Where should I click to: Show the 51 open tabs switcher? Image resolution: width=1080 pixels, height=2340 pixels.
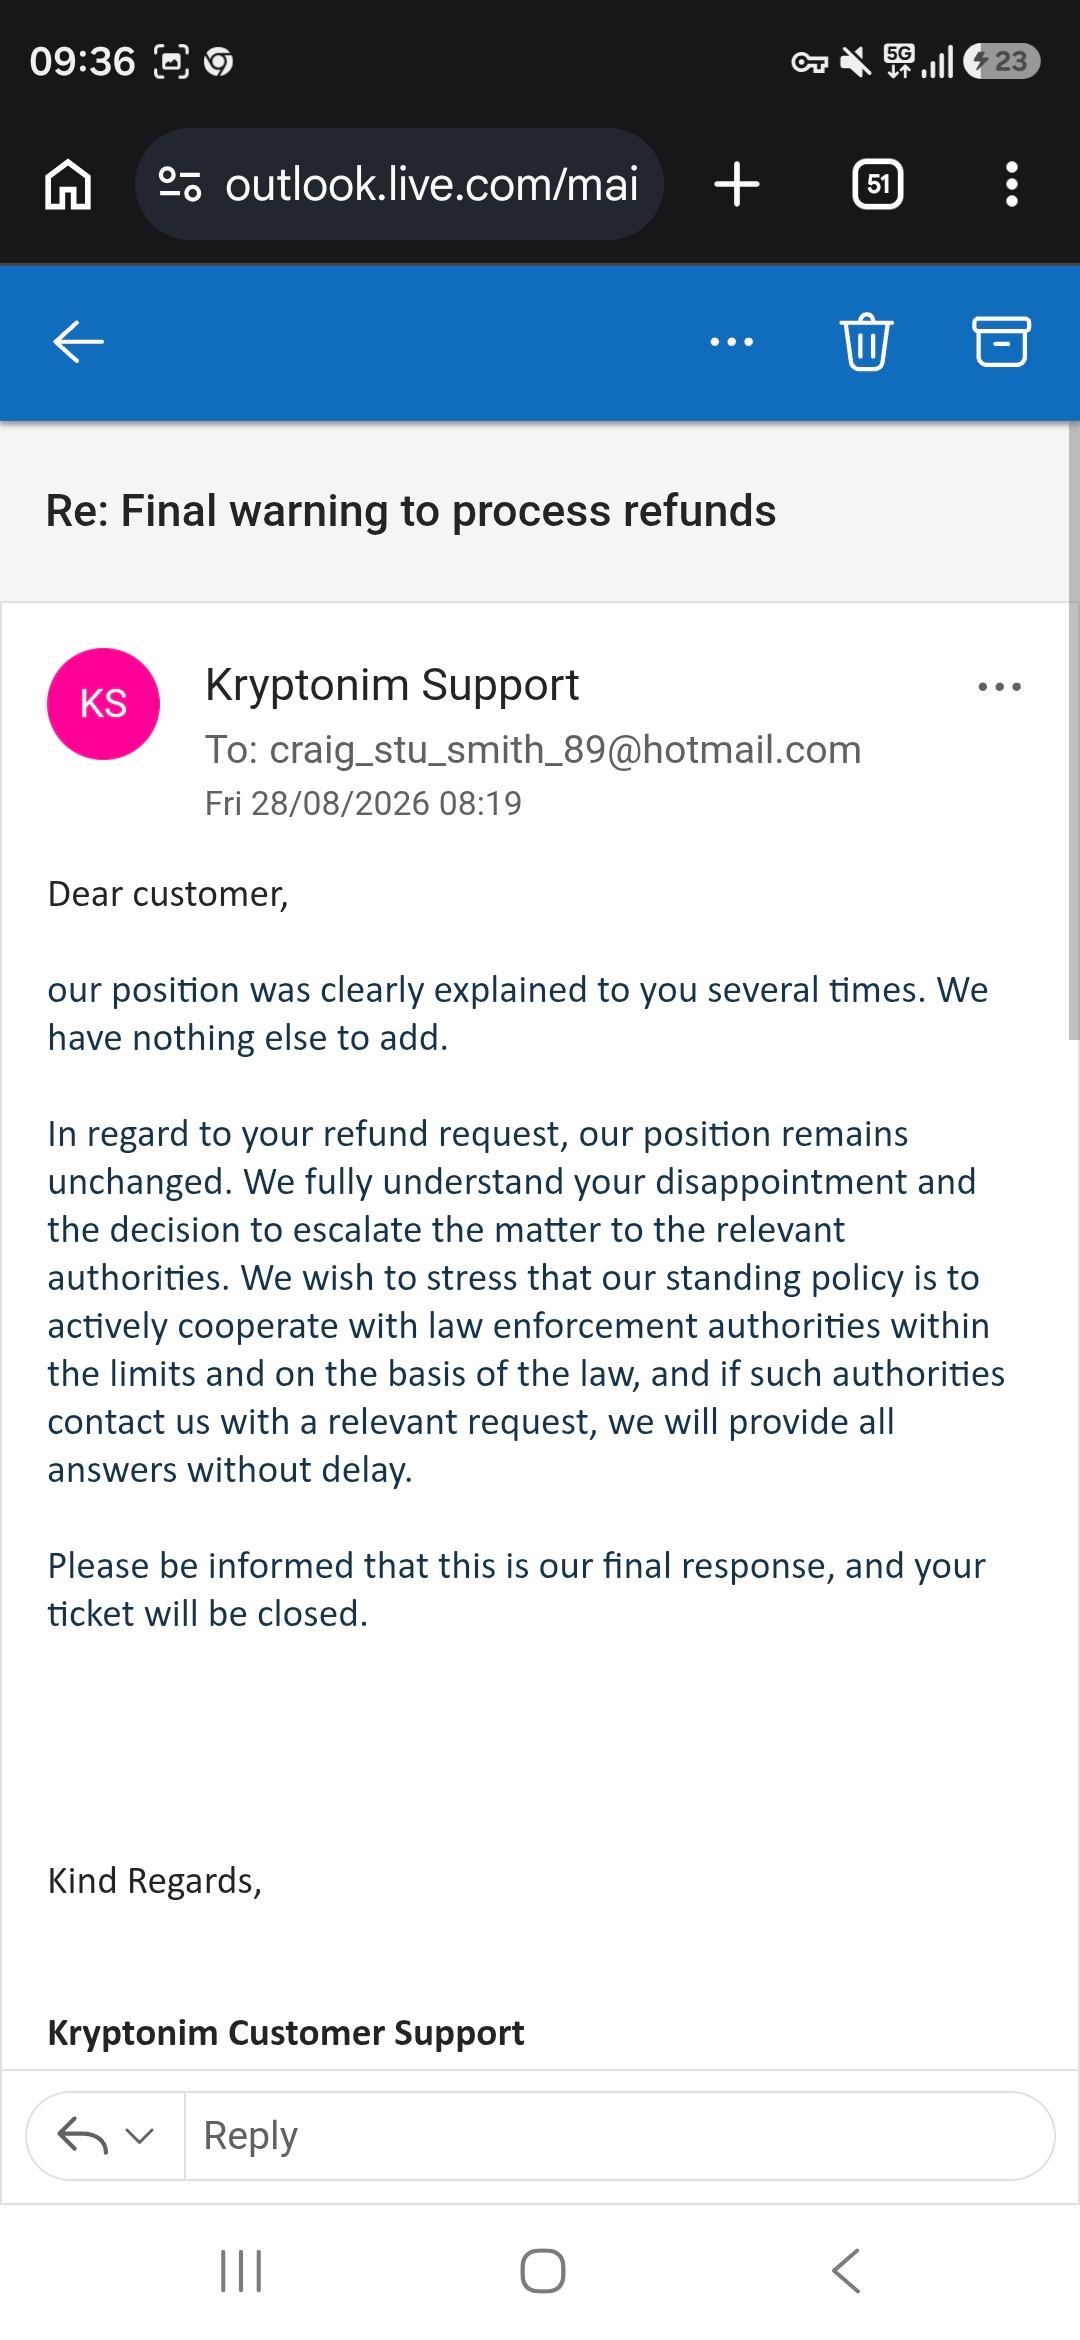tap(878, 185)
